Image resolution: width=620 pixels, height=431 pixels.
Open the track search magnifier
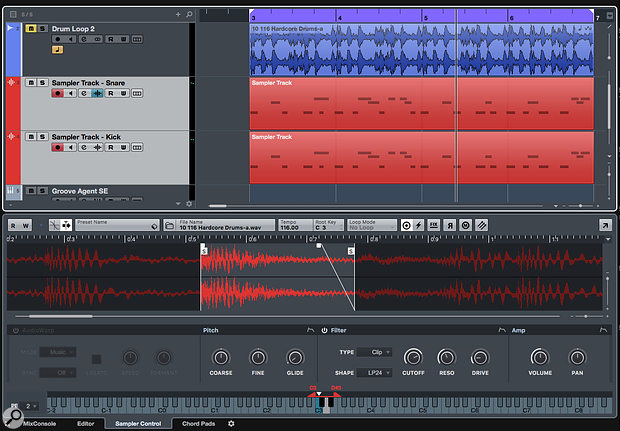tap(189, 14)
